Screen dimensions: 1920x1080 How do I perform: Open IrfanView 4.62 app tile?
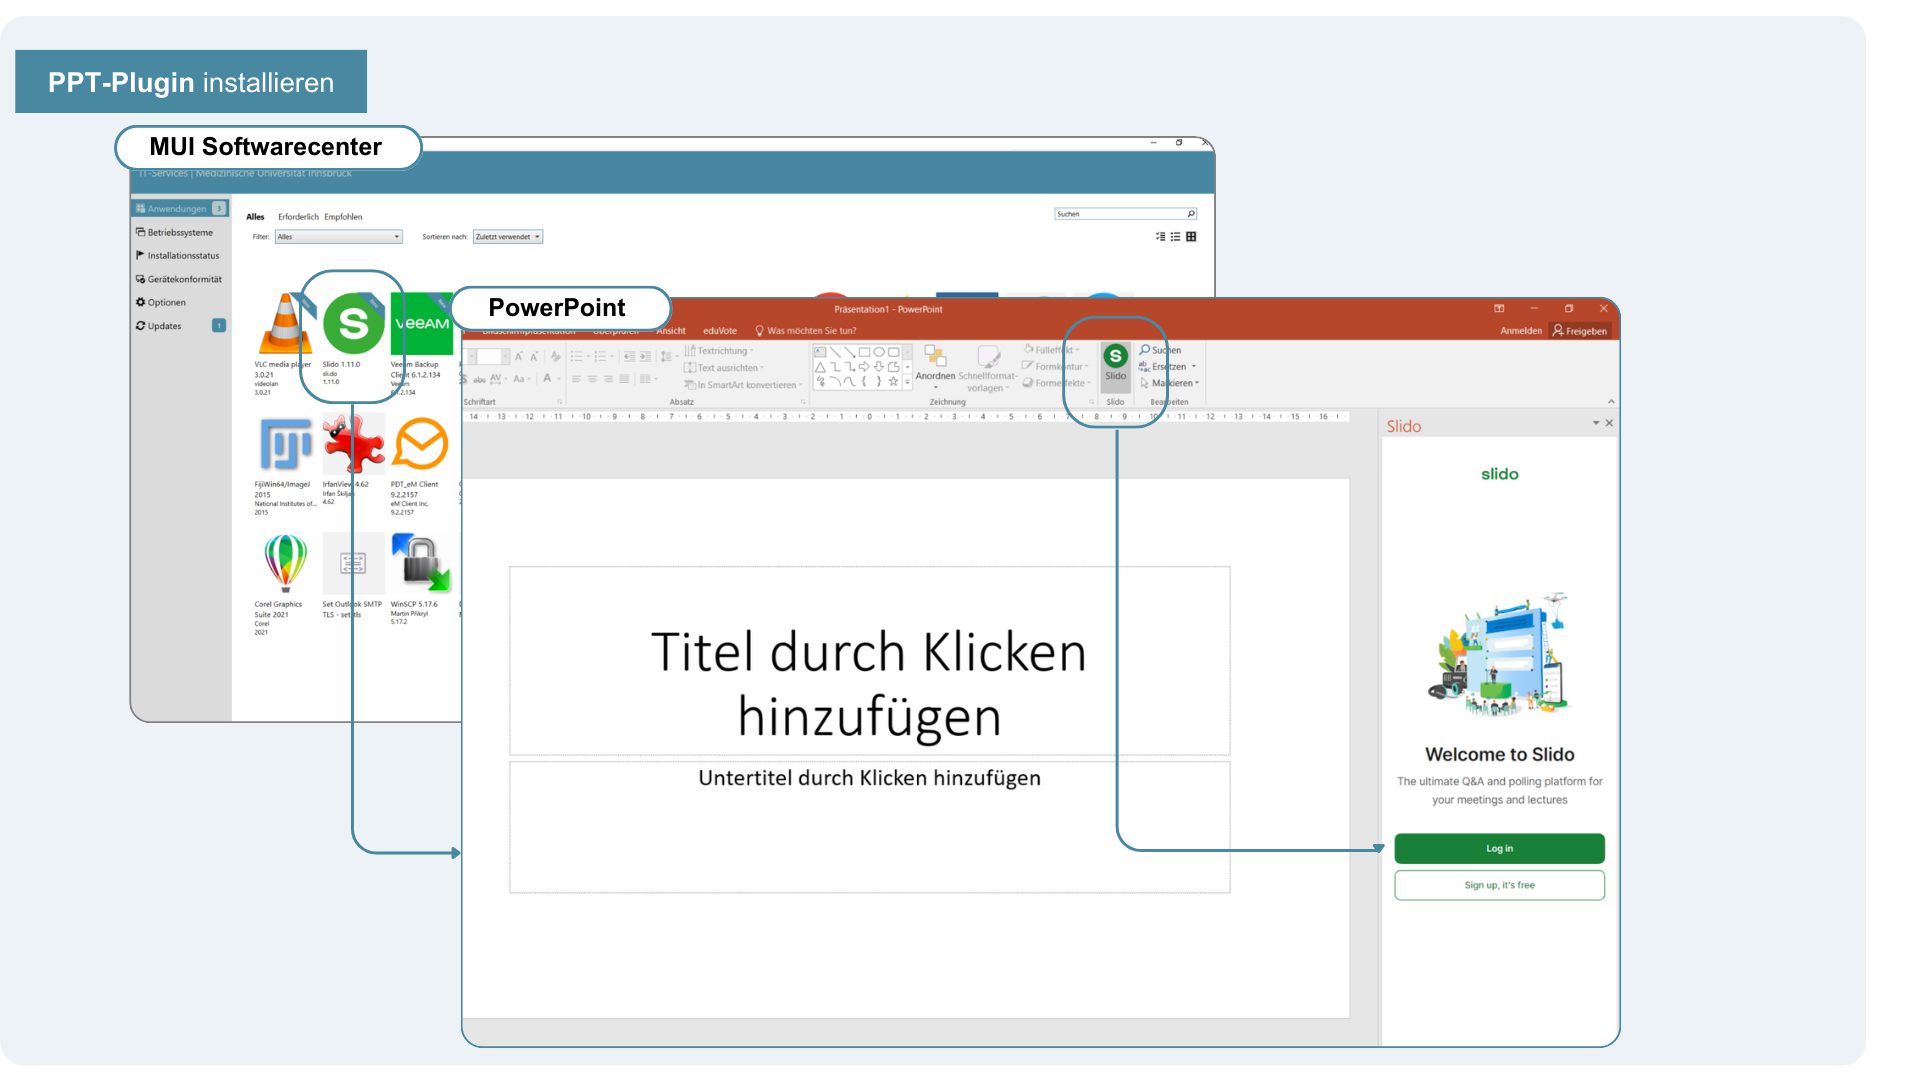[353, 460]
